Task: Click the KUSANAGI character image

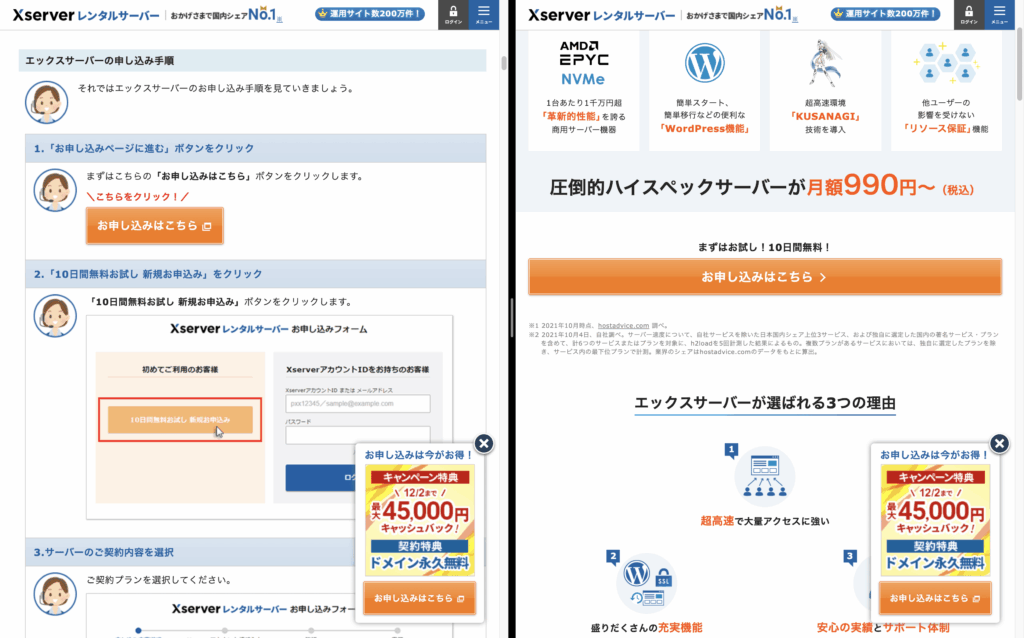Action: (x=820, y=62)
